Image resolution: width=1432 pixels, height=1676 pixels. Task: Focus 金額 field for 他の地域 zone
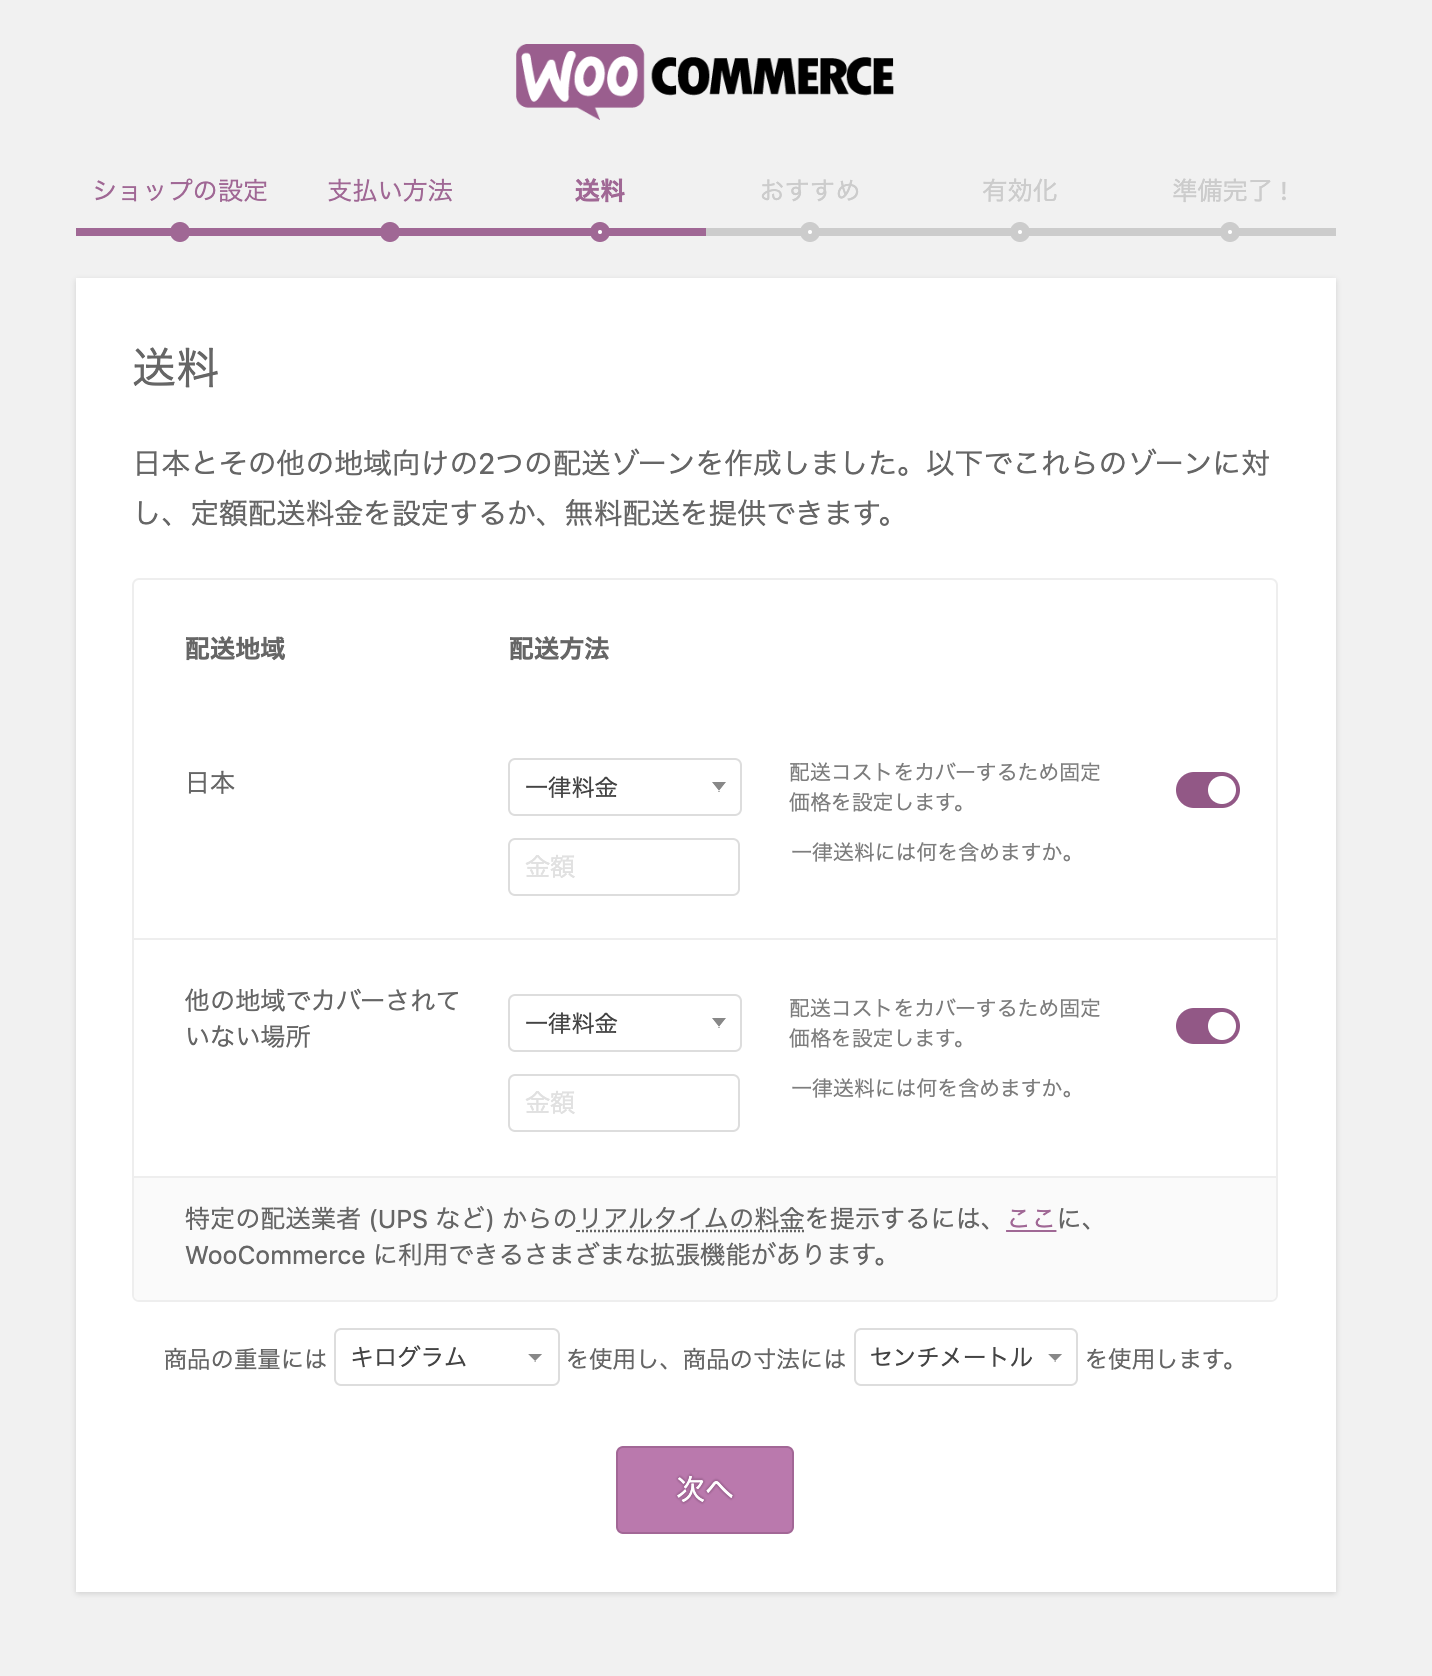point(624,1103)
